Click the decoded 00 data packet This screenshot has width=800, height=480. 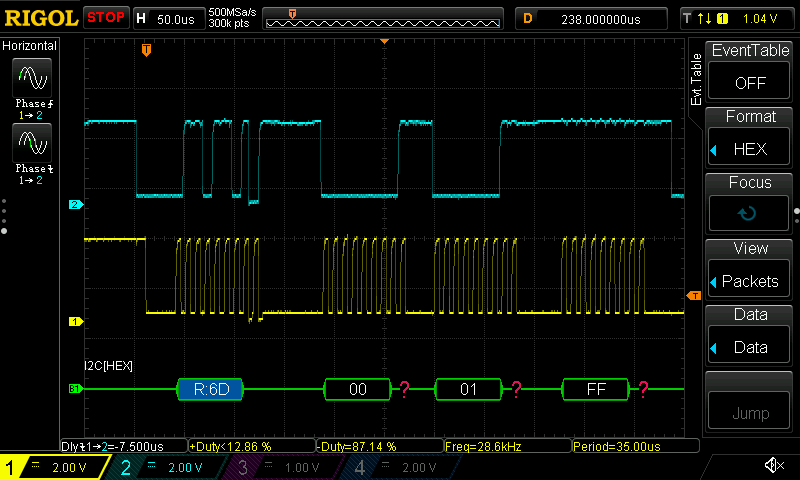click(x=358, y=389)
